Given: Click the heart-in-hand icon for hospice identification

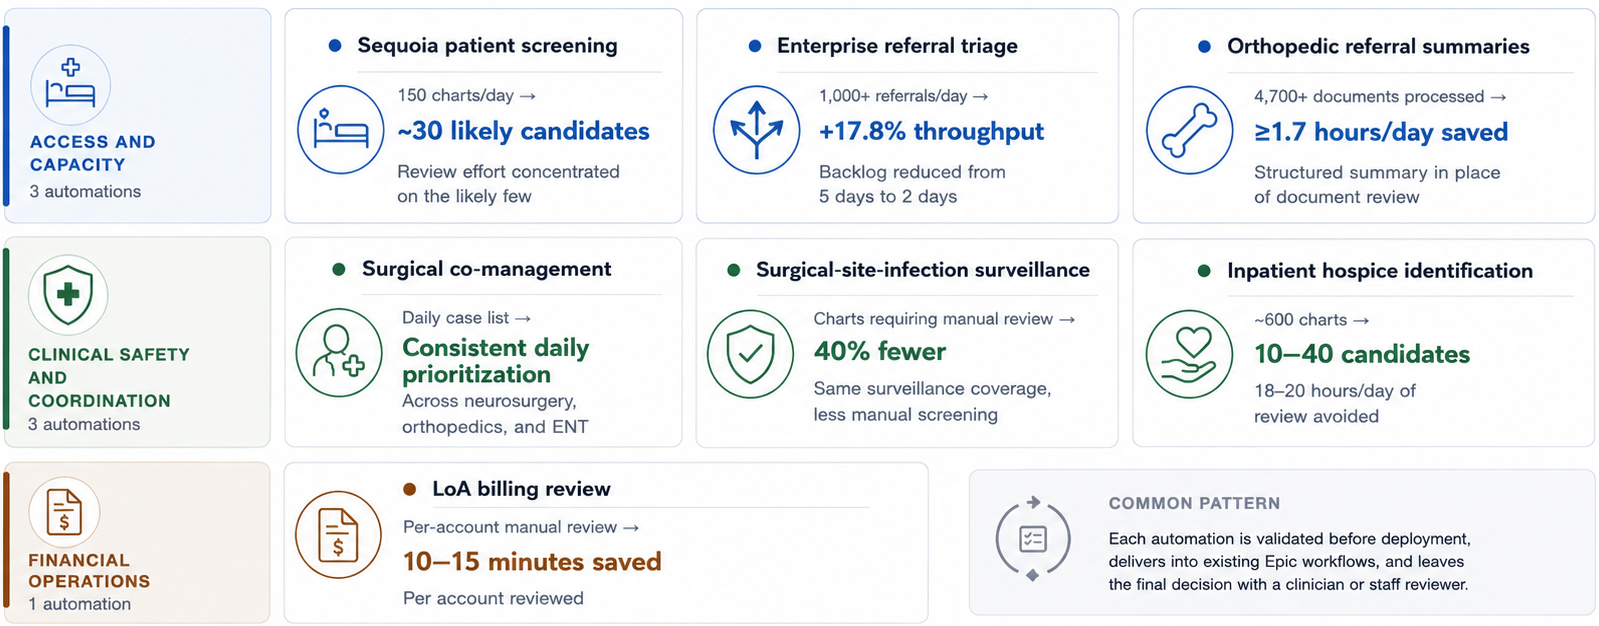Looking at the screenshot, I should 1190,354.
